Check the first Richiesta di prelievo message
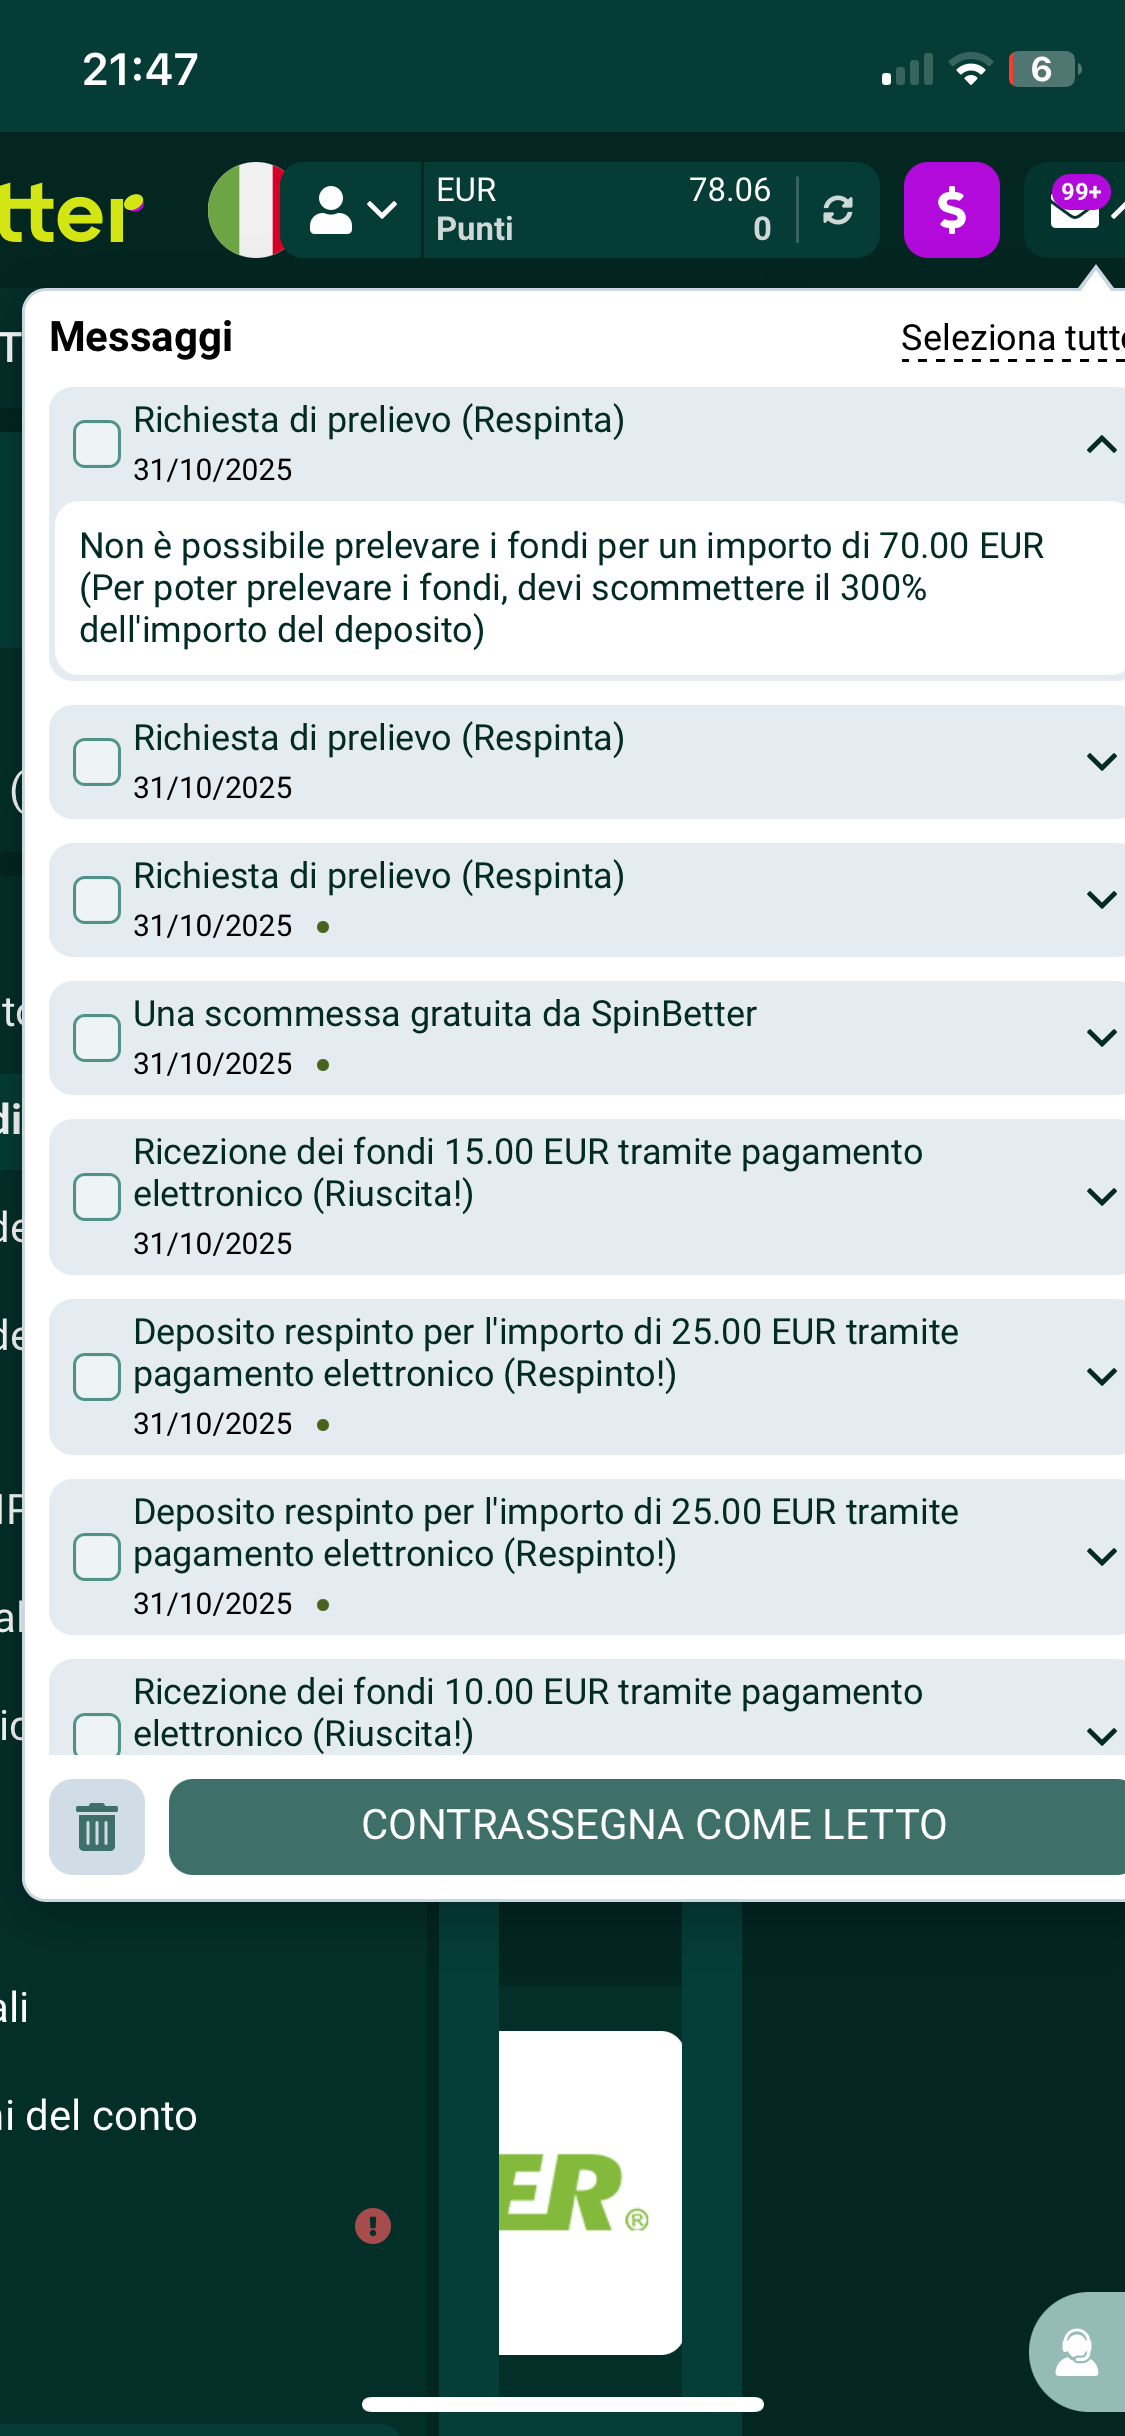 97,444
